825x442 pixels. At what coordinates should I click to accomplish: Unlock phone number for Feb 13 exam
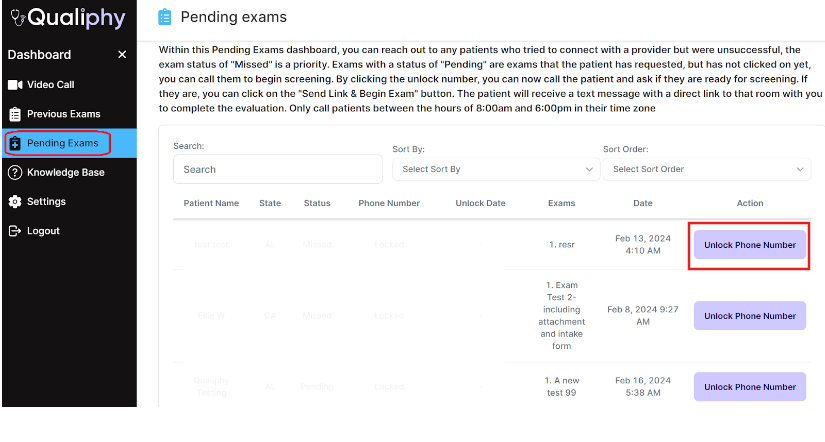749,245
